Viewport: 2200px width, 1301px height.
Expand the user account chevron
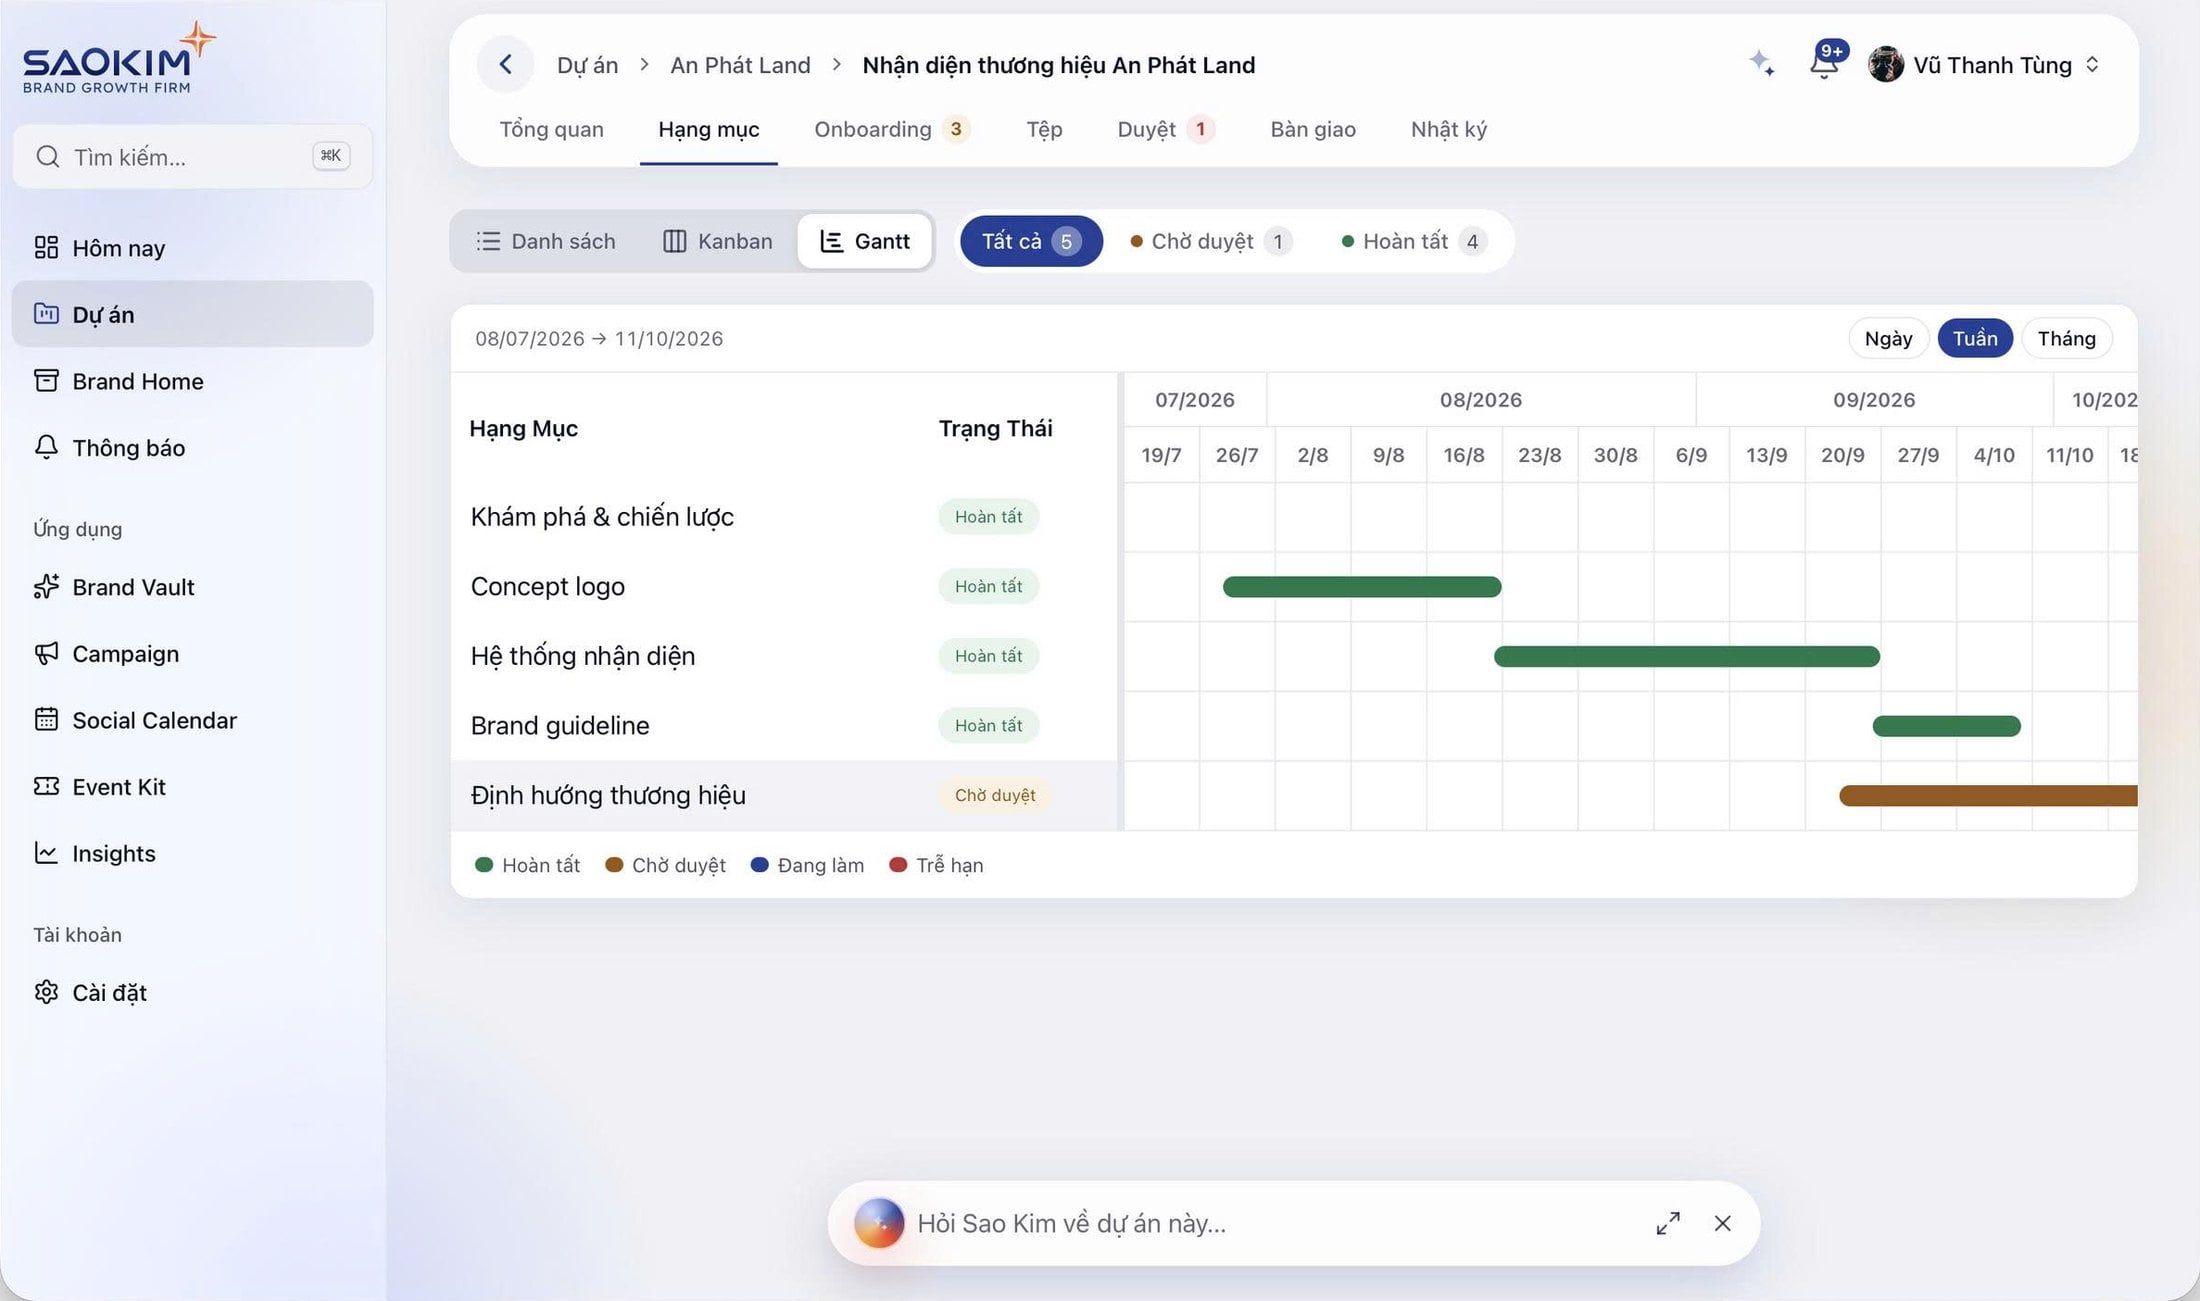(x=2092, y=65)
